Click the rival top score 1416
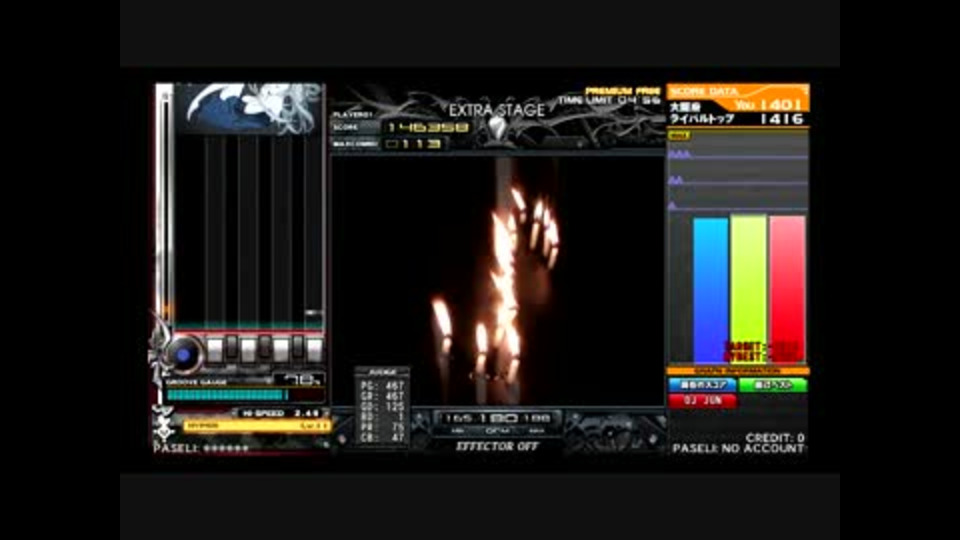Viewport: 960px width, 540px height. tap(781, 119)
